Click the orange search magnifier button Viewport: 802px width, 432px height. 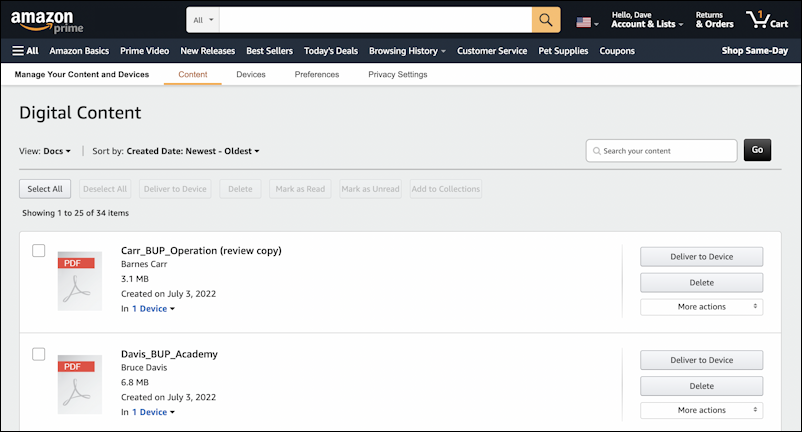(x=546, y=20)
